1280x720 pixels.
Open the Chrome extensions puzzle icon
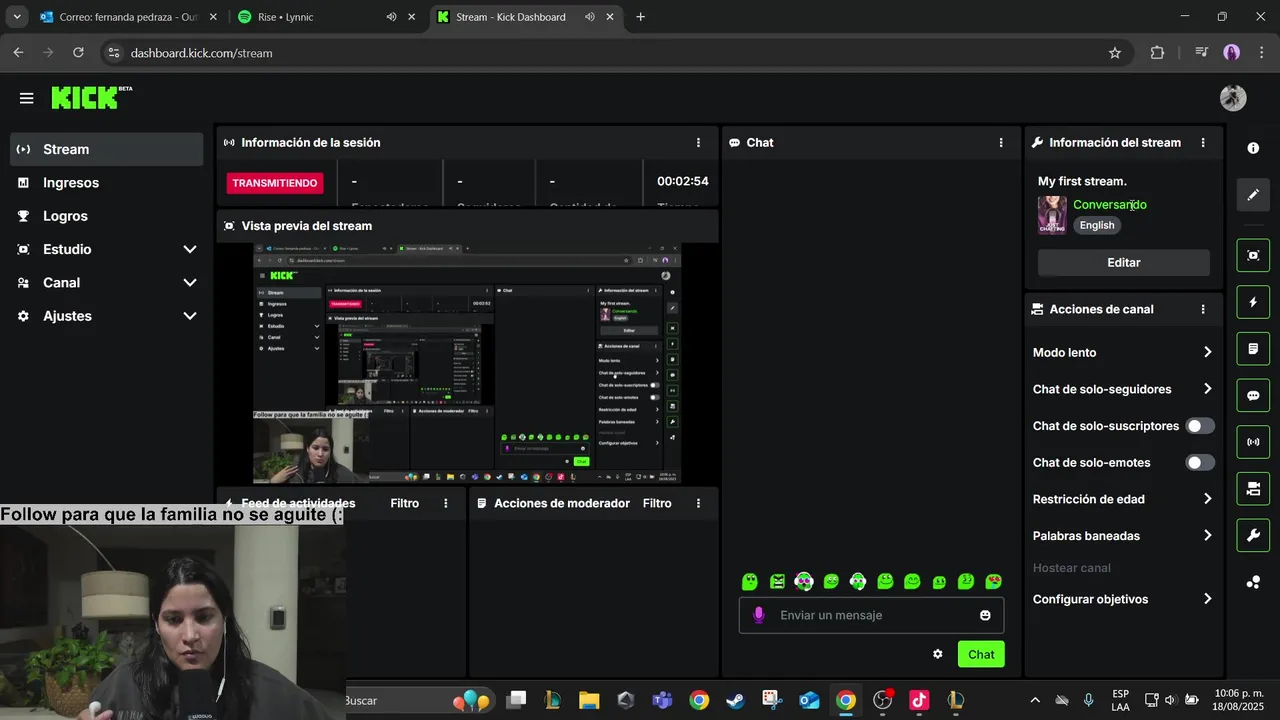tap(1157, 53)
